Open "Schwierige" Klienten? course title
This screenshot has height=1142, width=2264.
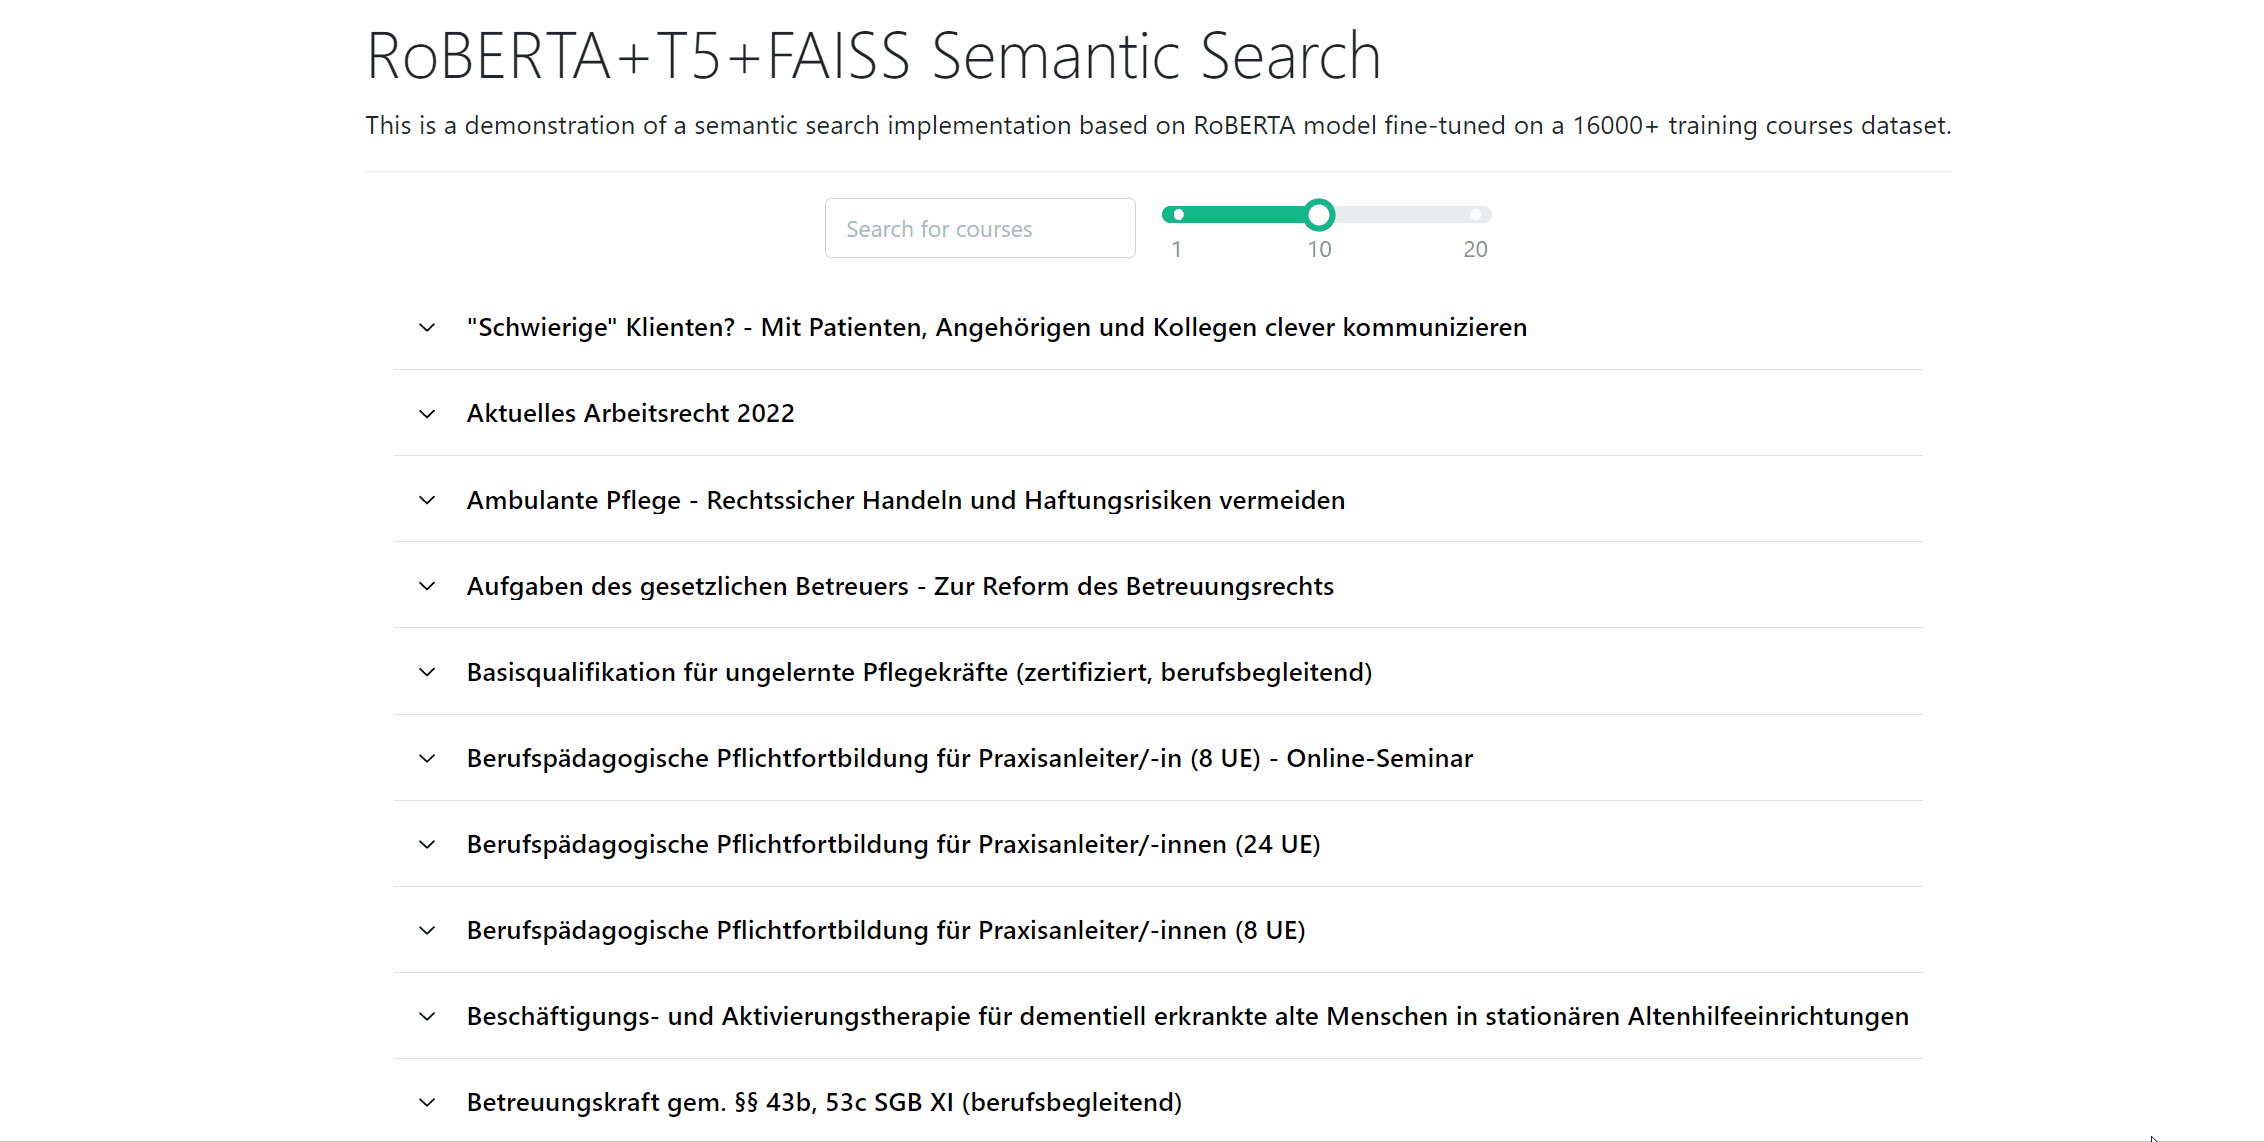(x=996, y=327)
